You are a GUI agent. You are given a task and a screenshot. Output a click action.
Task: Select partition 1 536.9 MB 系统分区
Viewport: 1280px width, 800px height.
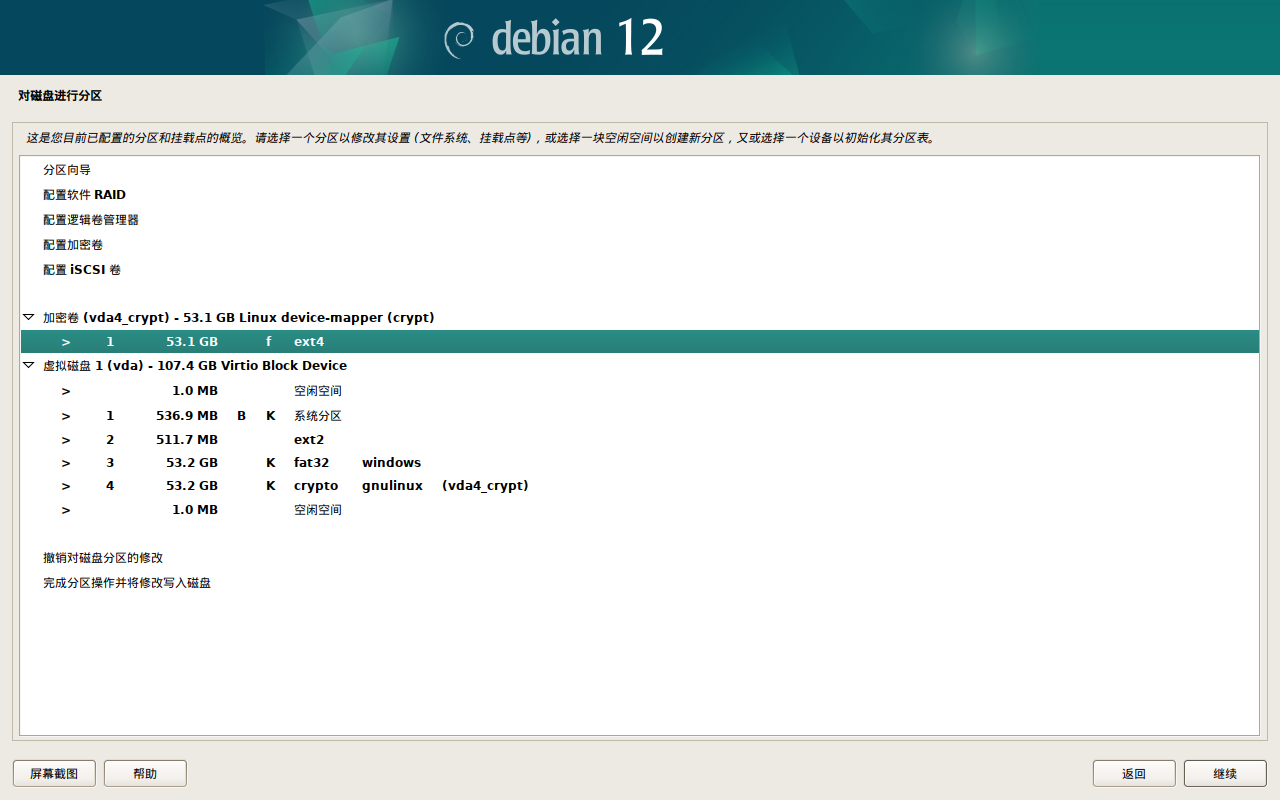point(639,416)
